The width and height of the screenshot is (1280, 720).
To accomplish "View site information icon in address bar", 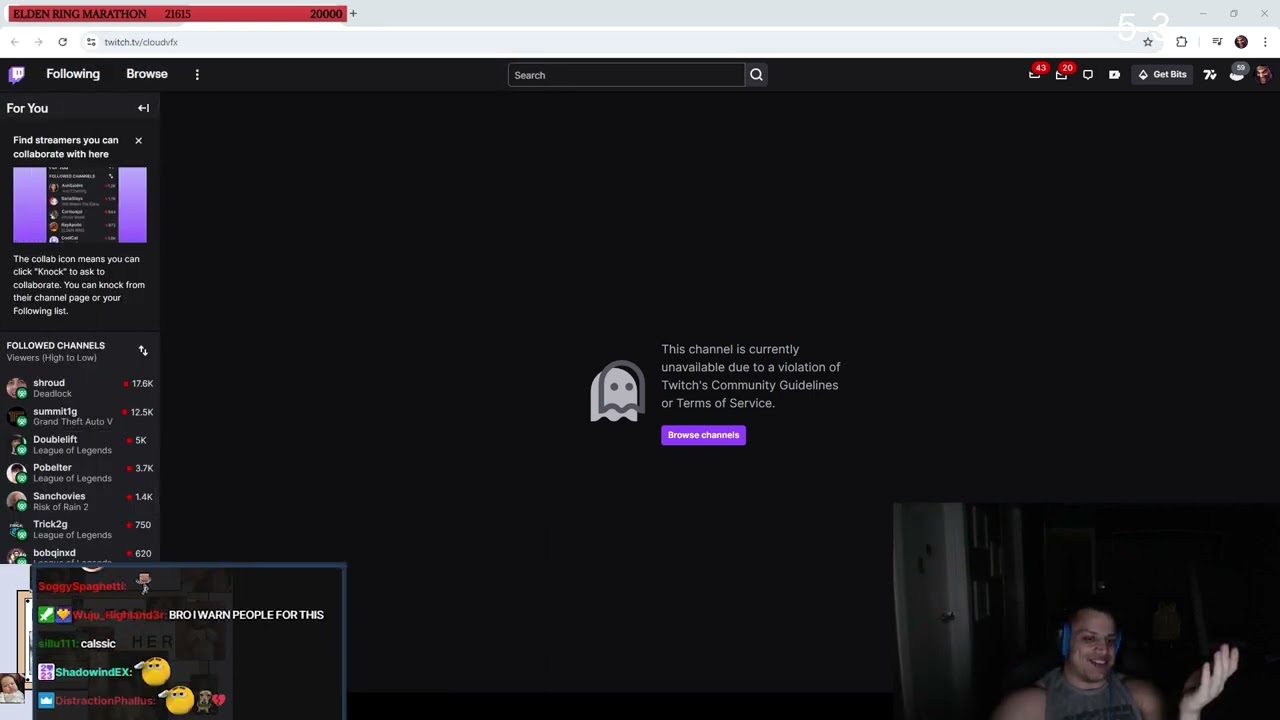I will pyautogui.click(x=91, y=42).
